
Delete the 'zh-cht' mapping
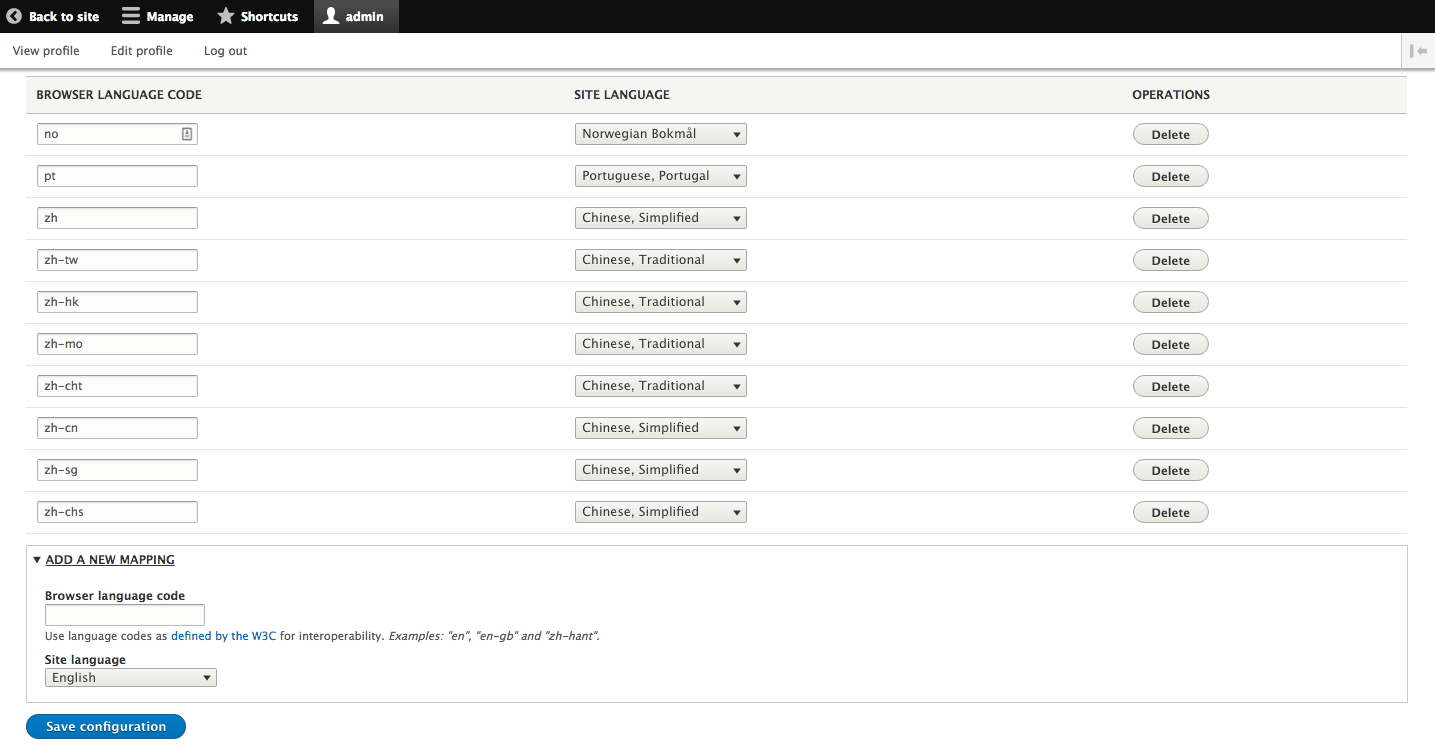[1170, 386]
